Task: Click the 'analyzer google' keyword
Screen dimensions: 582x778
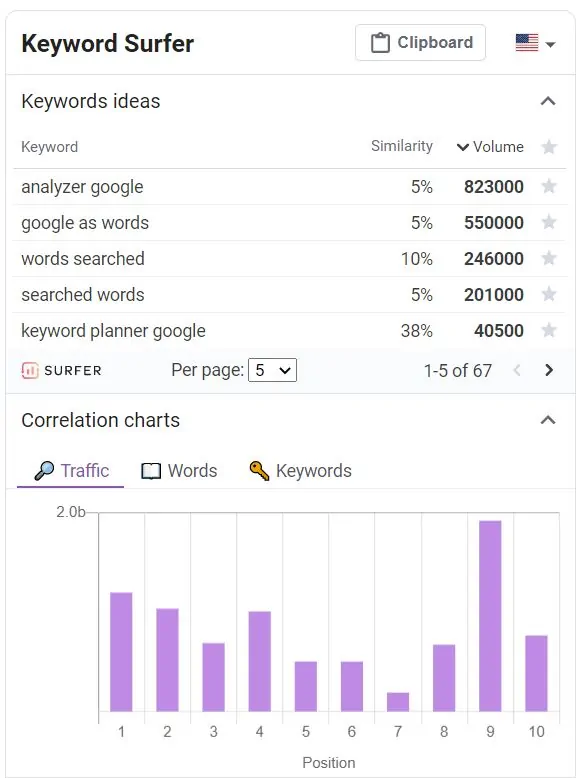Action: click(x=82, y=187)
